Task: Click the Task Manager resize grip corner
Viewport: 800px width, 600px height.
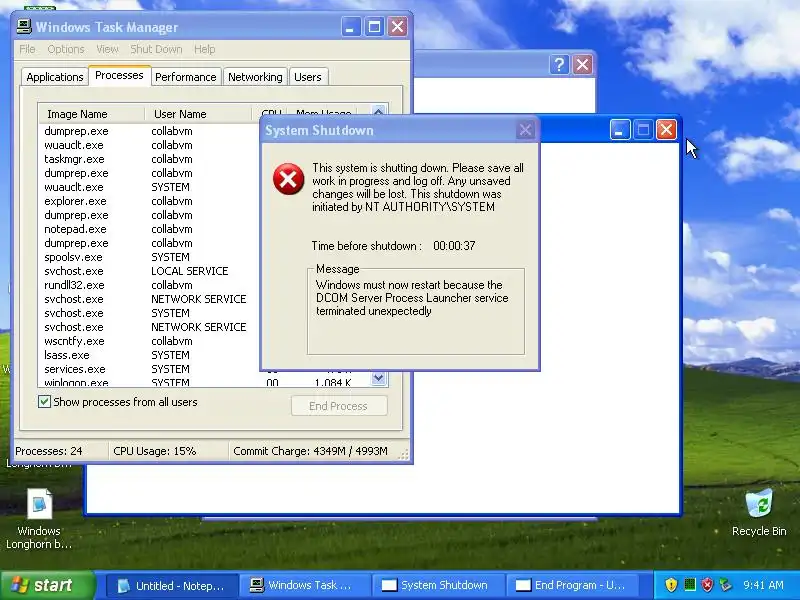Action: coord(404,455)
